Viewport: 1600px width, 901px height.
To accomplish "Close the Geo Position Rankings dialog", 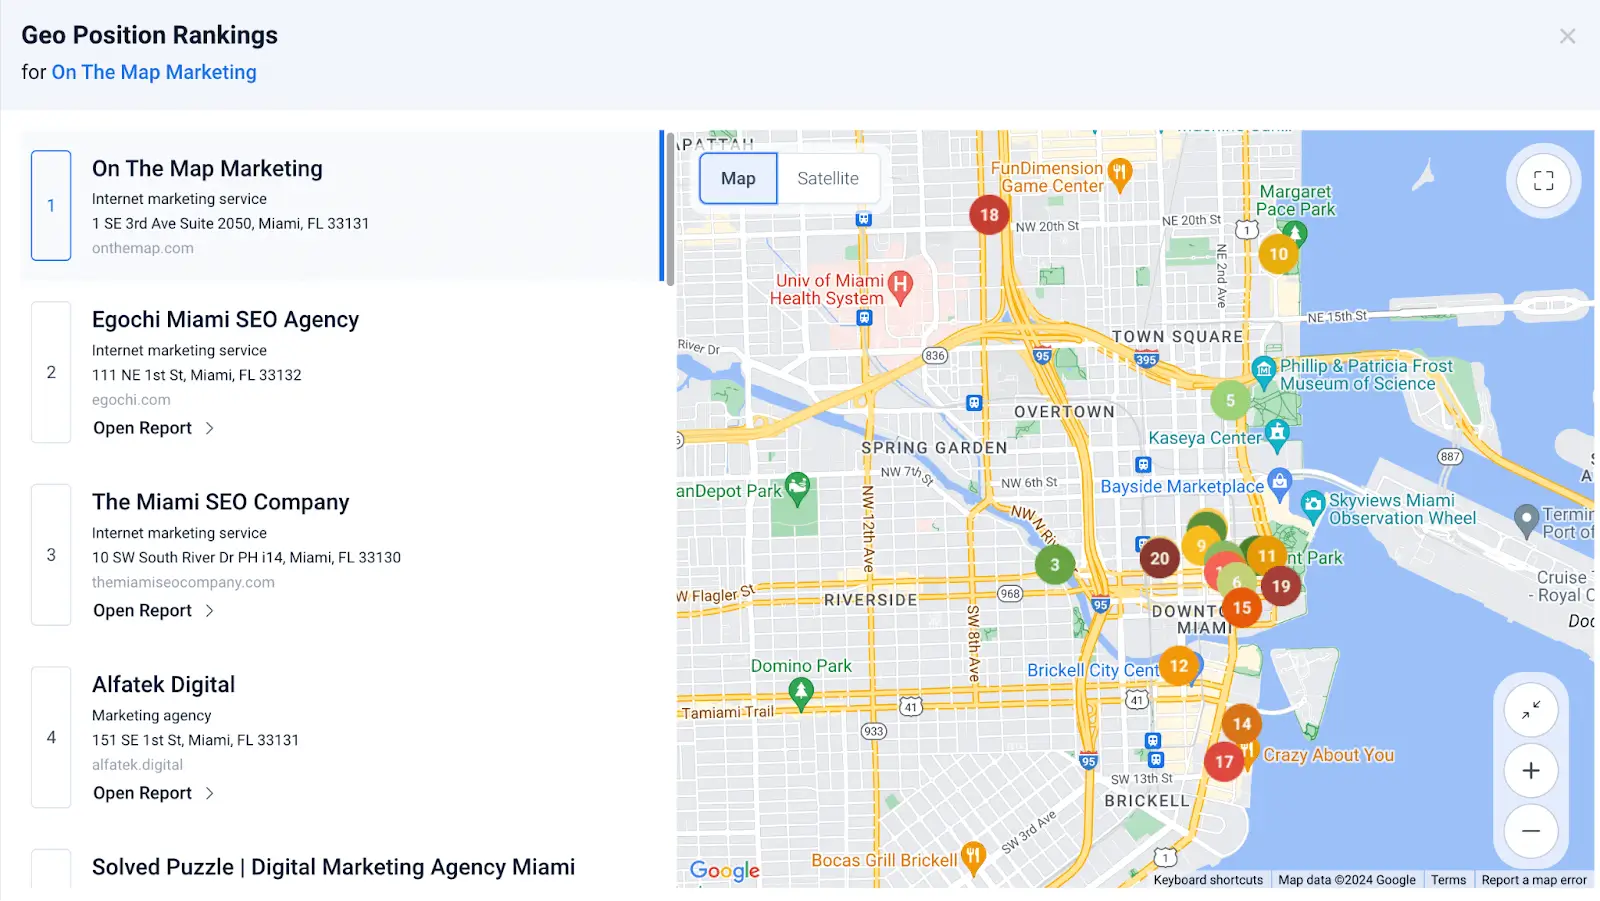I will [1567, 36].
